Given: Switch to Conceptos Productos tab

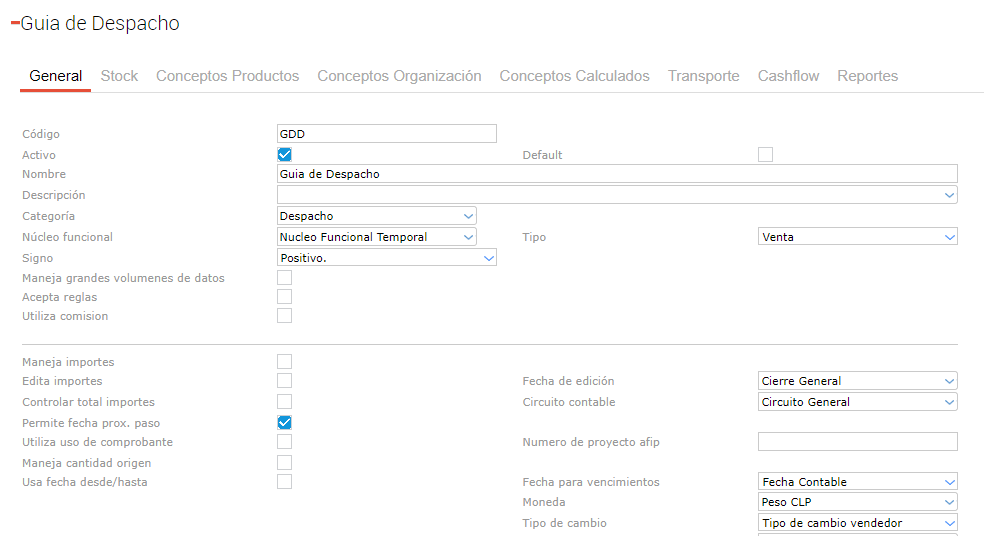Looking at the screenshot, I should coord(227,76).
